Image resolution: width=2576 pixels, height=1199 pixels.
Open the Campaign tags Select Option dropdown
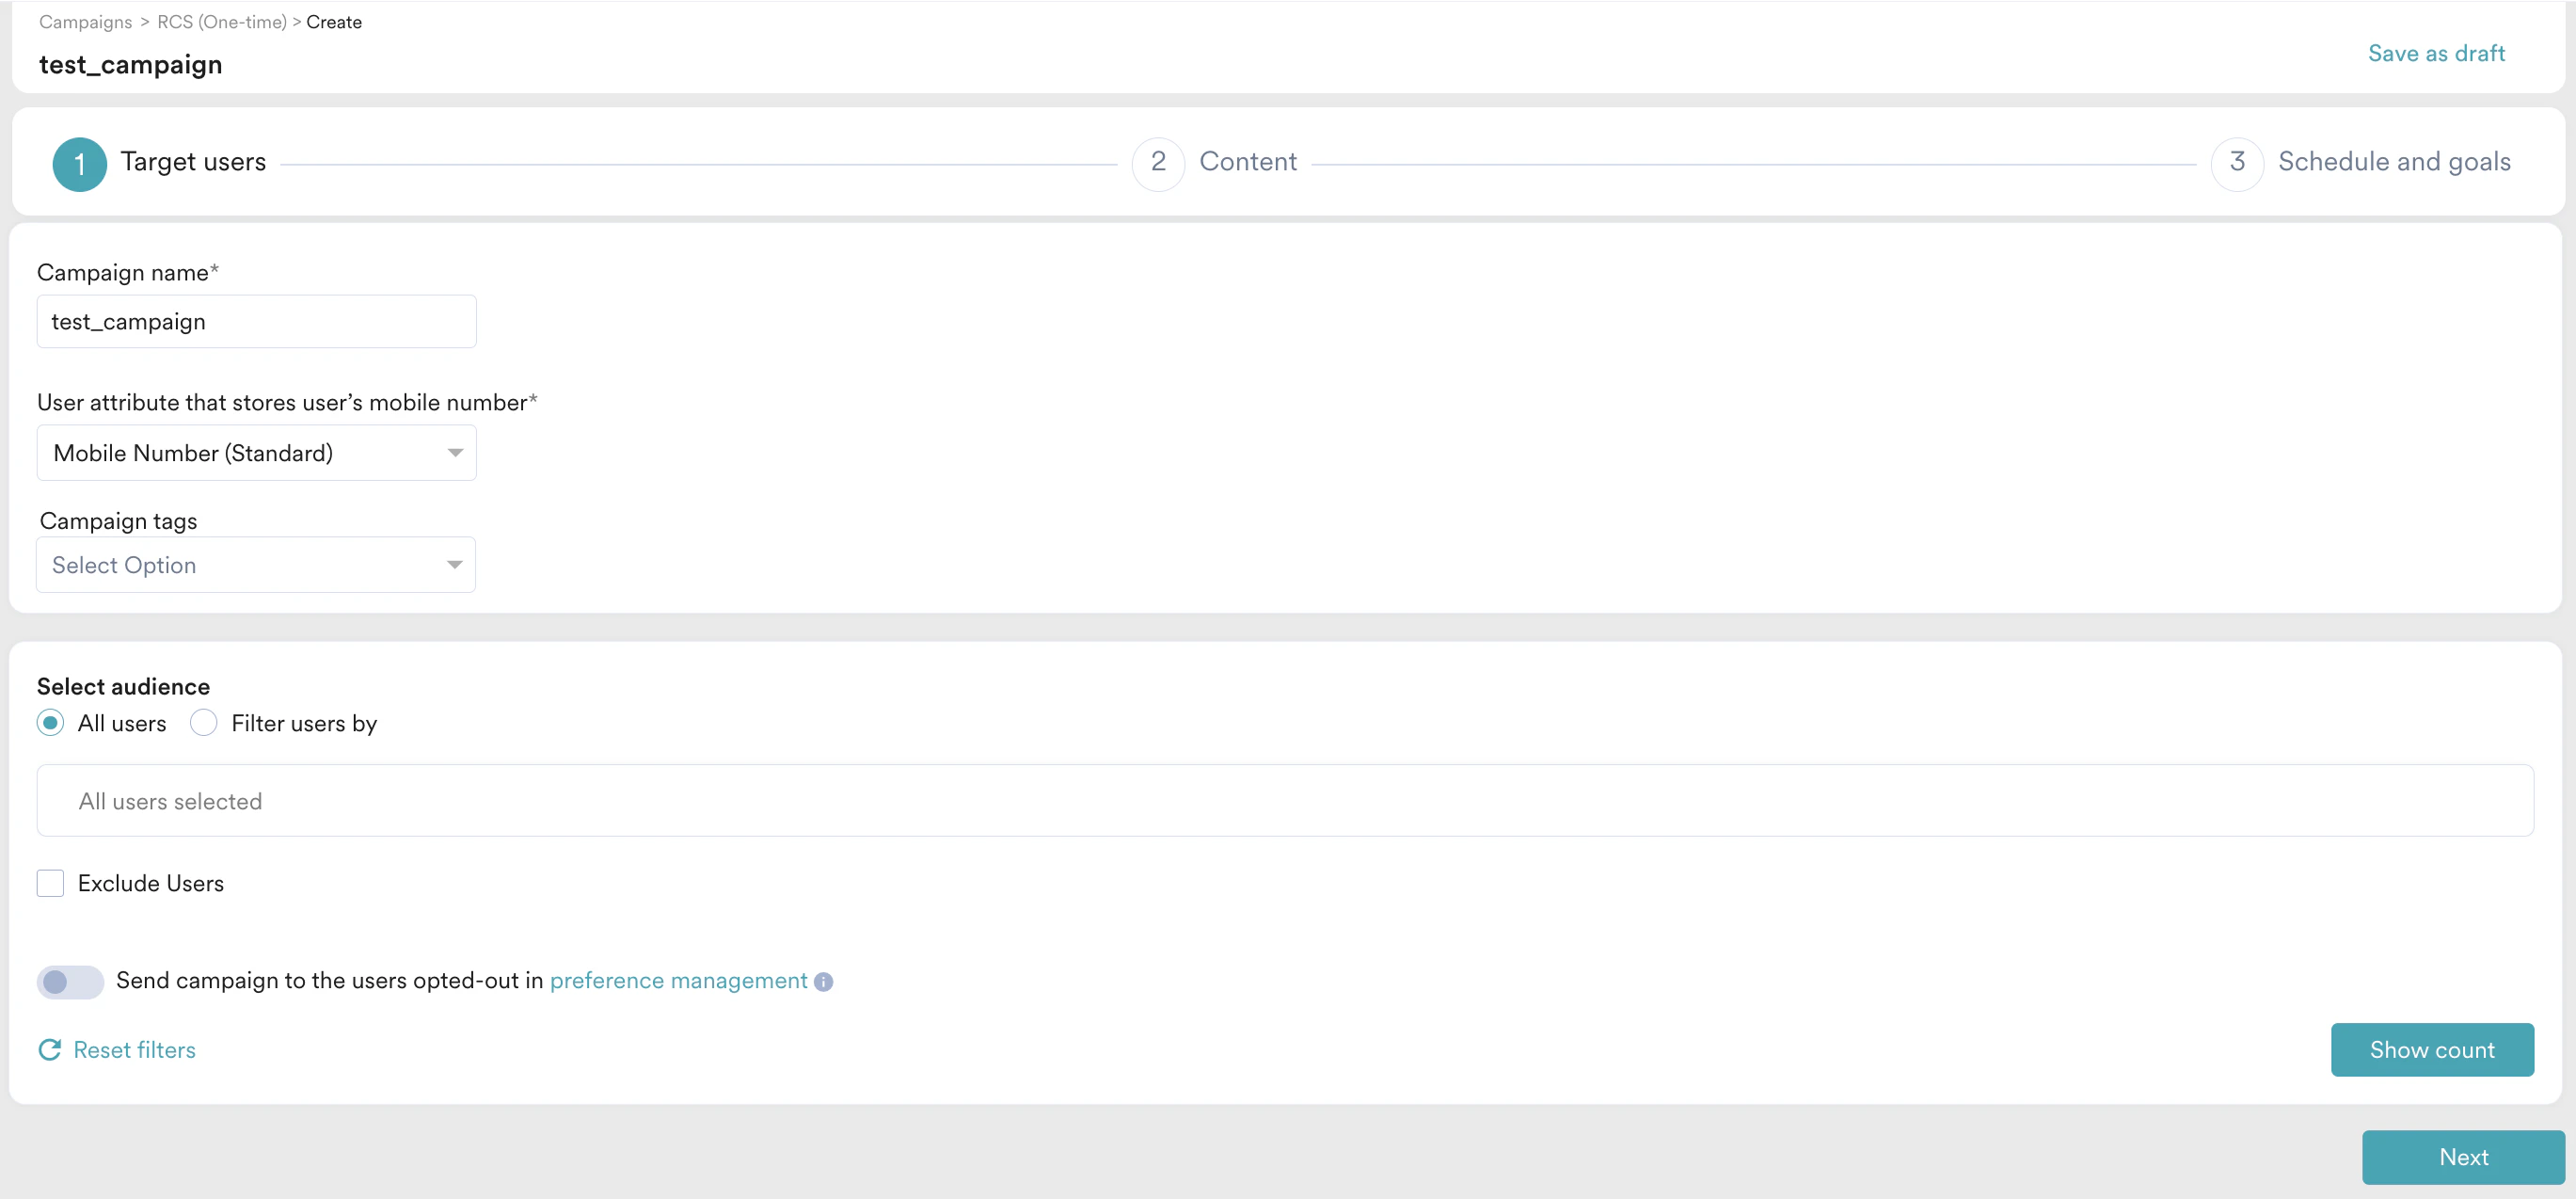pos(256,564)
